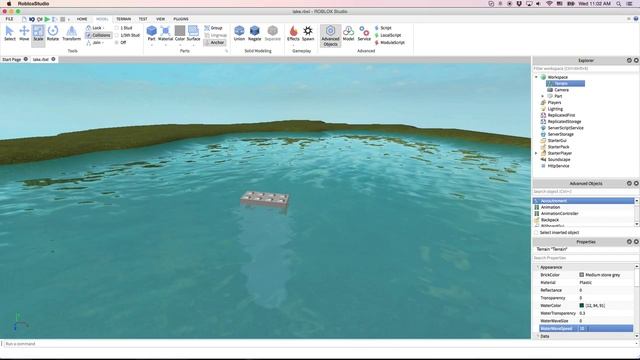Viewport: 640px width, 360px height.
Task: Collapse the Appearance properties section
Action: click(x=538, y=267)
